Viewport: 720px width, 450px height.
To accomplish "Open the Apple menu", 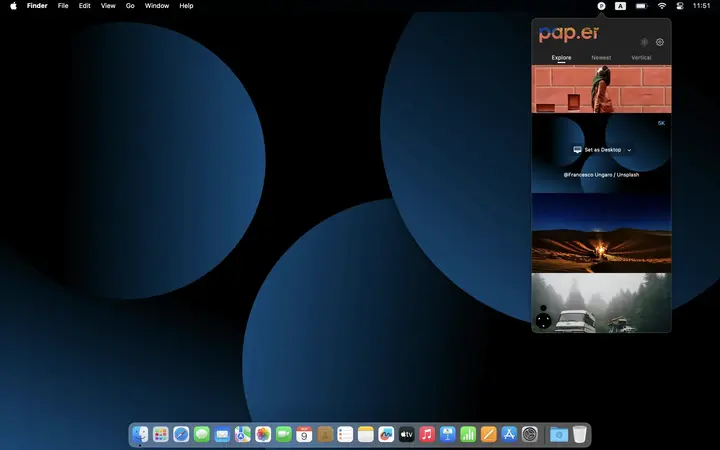I will 14,6.
